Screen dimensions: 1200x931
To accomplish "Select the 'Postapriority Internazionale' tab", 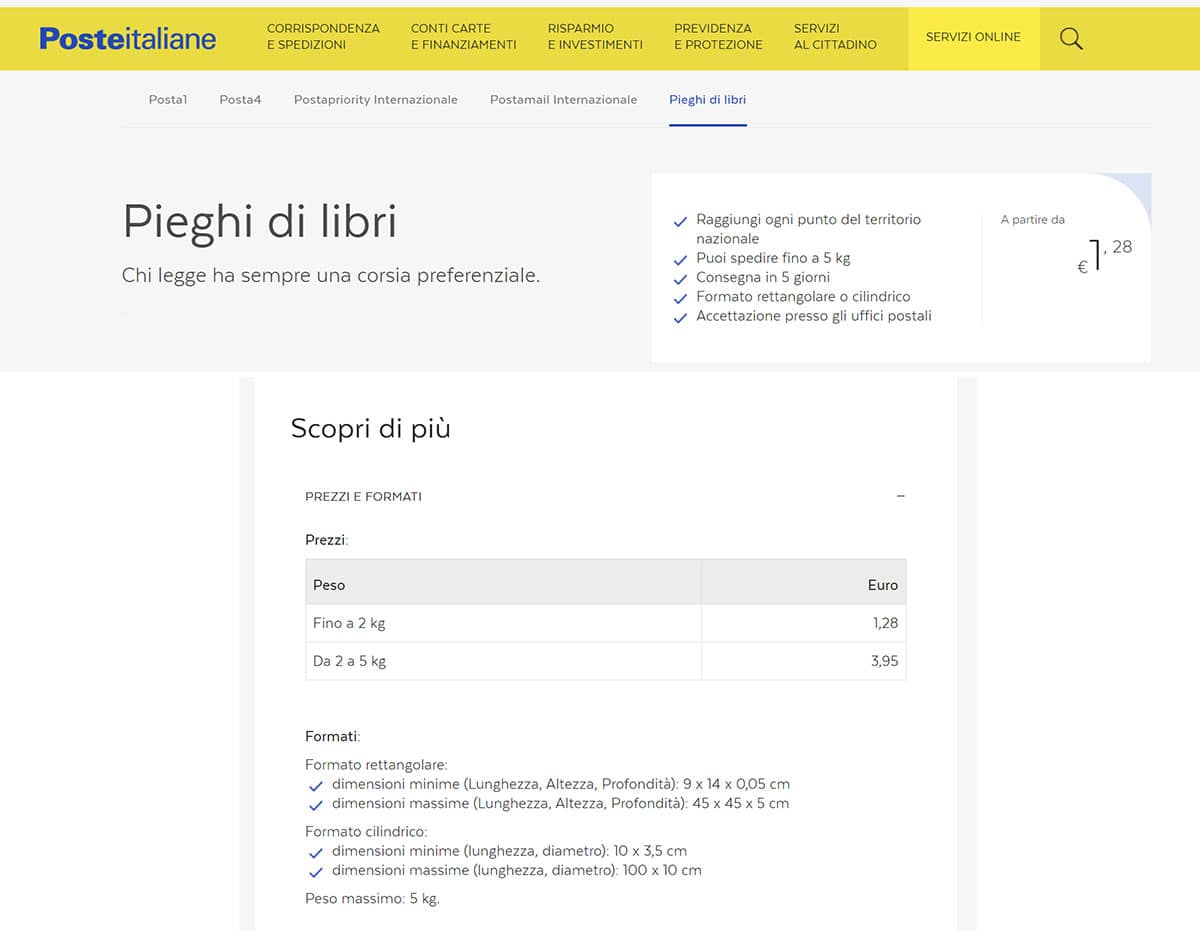I will [x=375, y=99].
